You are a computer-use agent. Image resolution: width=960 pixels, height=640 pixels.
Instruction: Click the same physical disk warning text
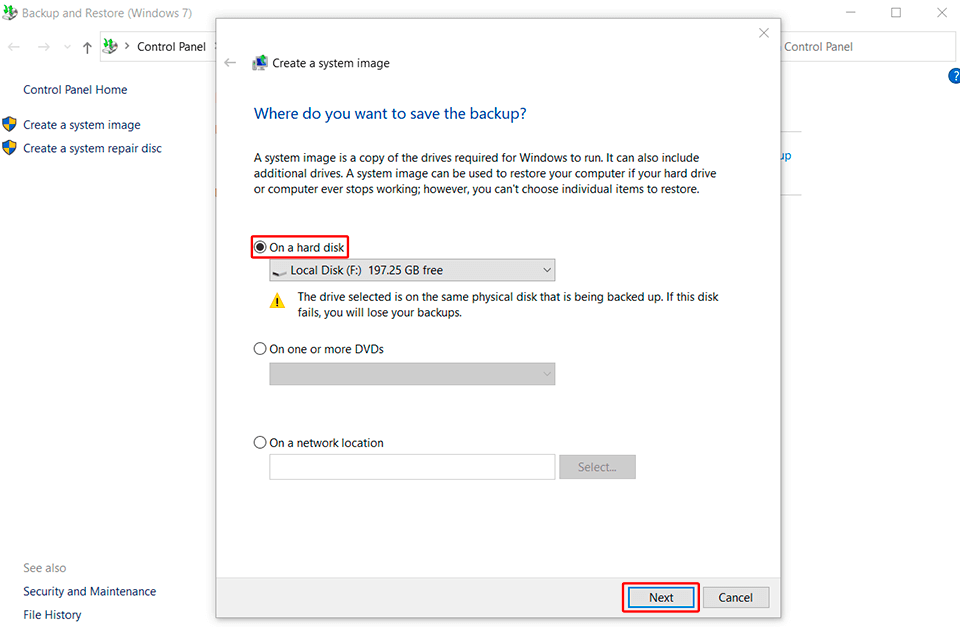coord(508,304)
